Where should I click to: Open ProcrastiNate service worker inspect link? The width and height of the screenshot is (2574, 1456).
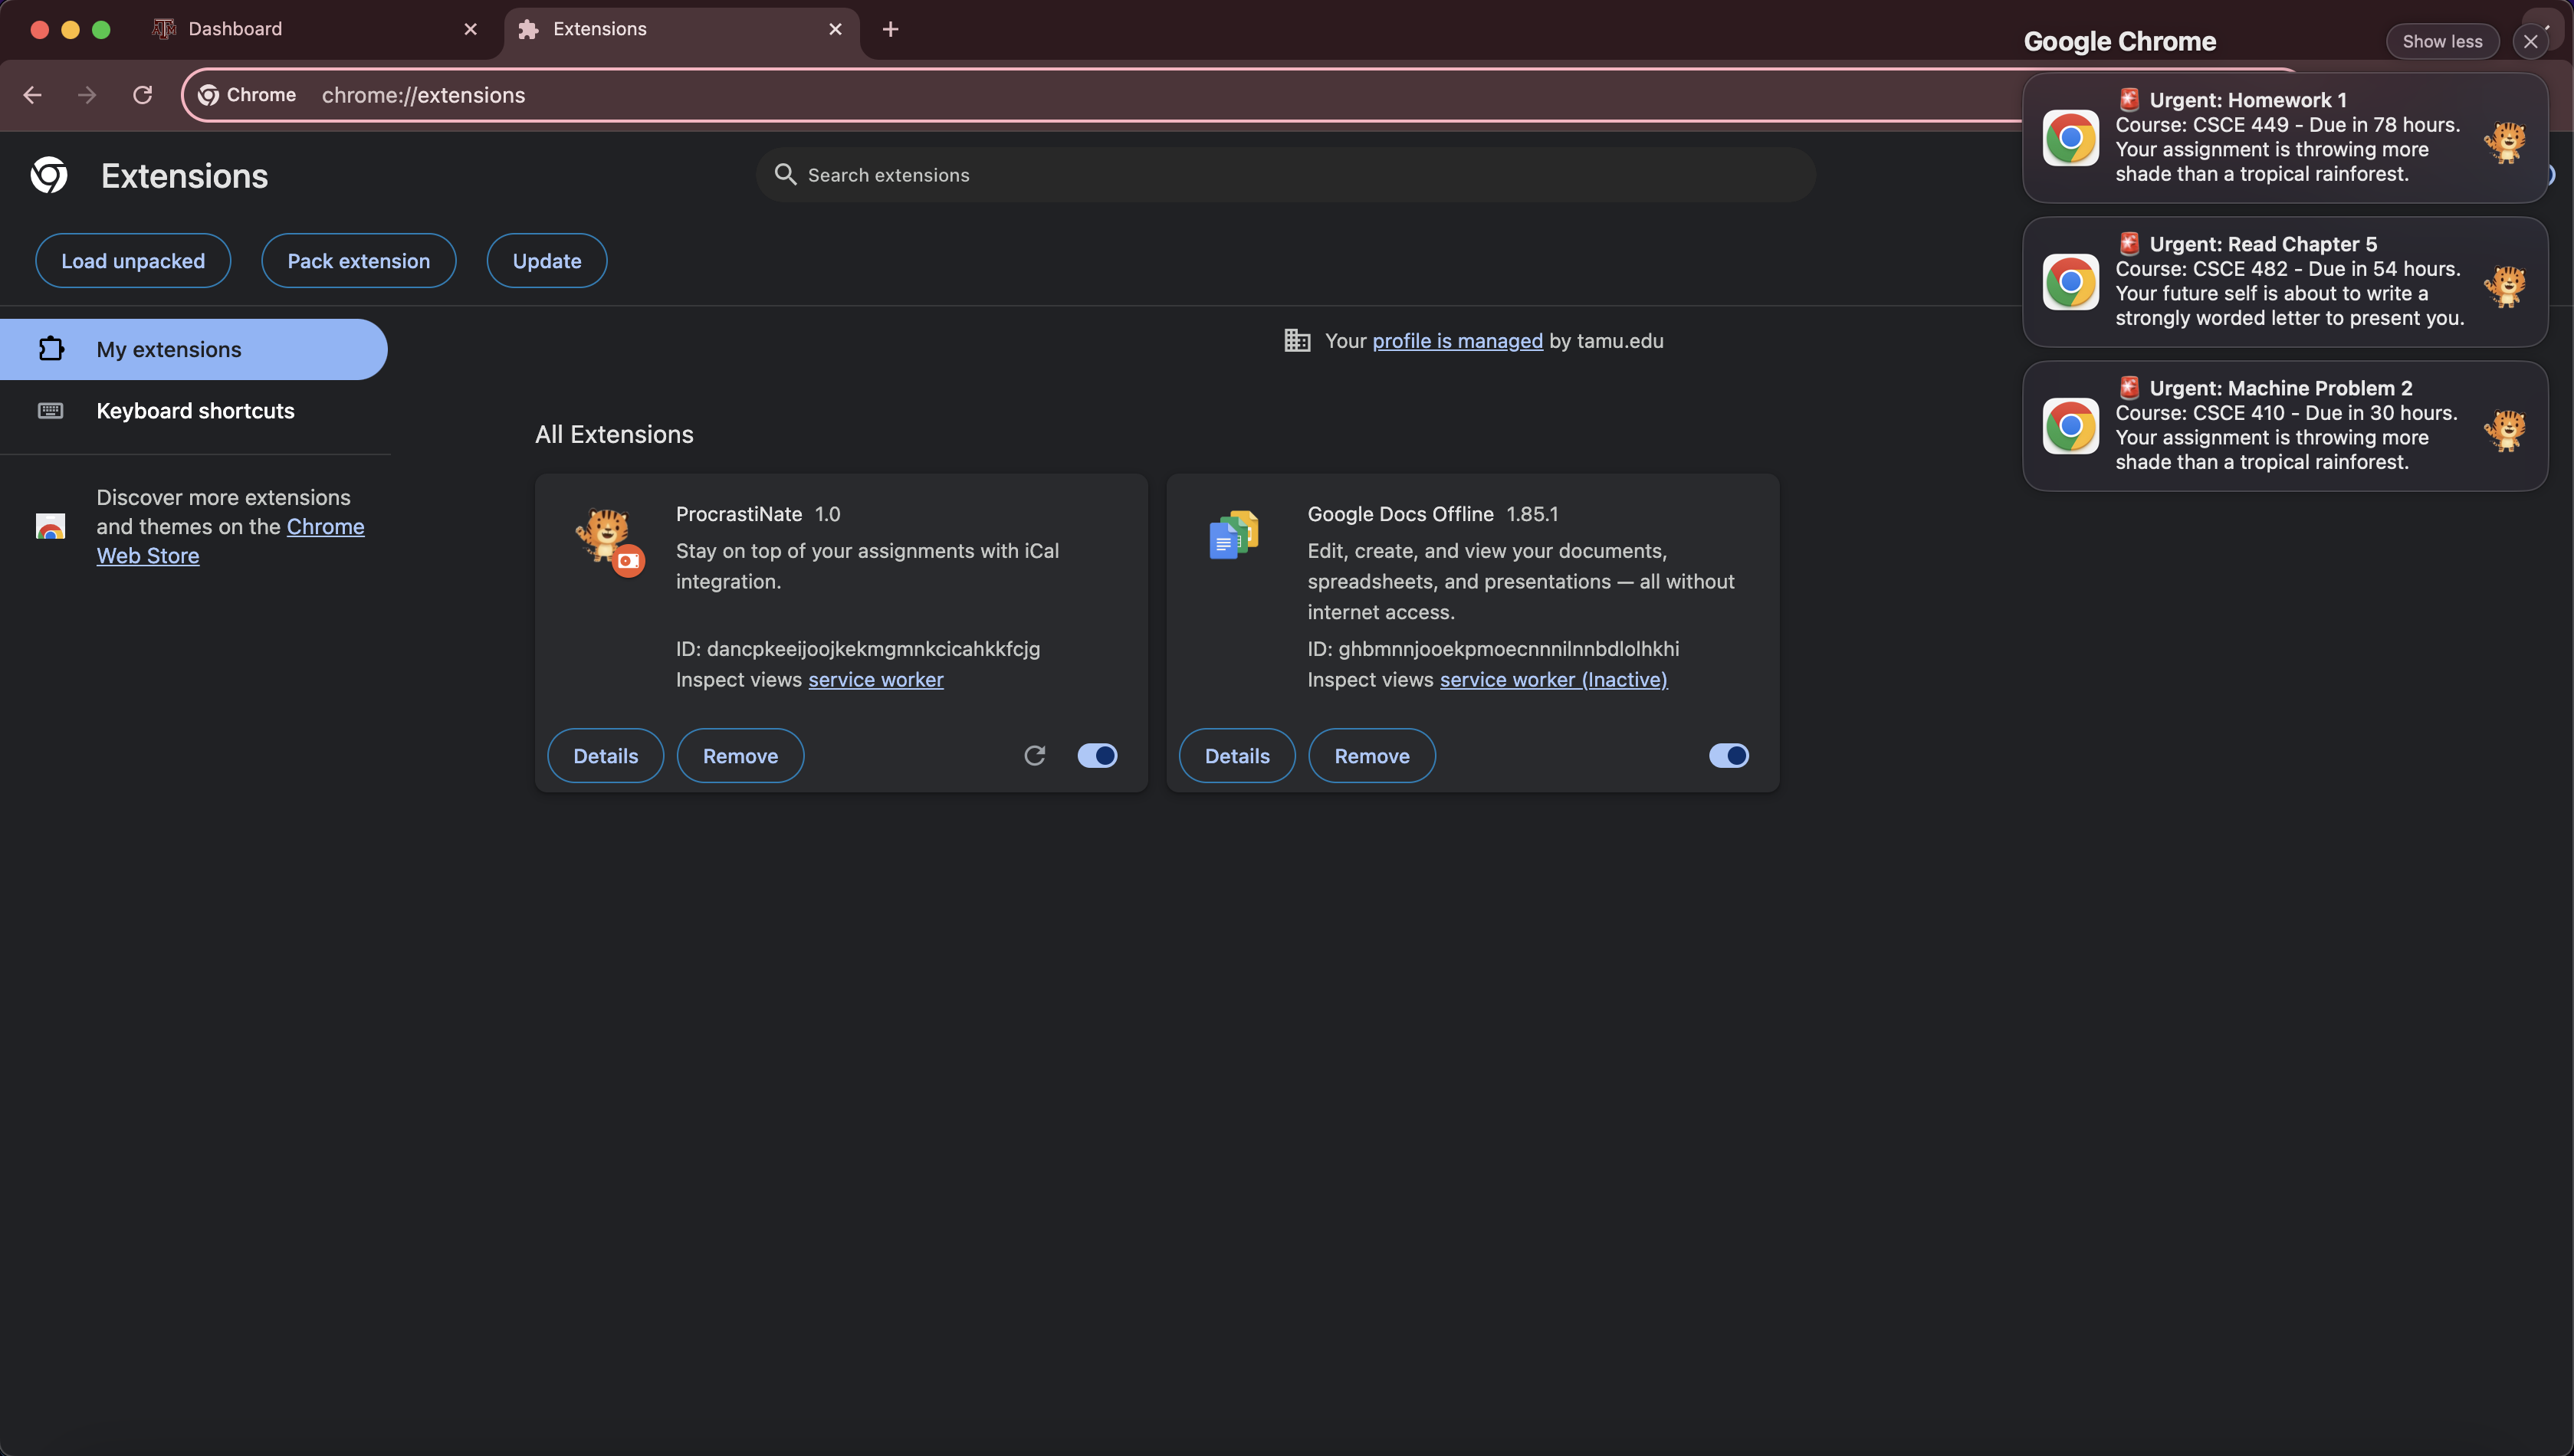click(x=876, y=680)
